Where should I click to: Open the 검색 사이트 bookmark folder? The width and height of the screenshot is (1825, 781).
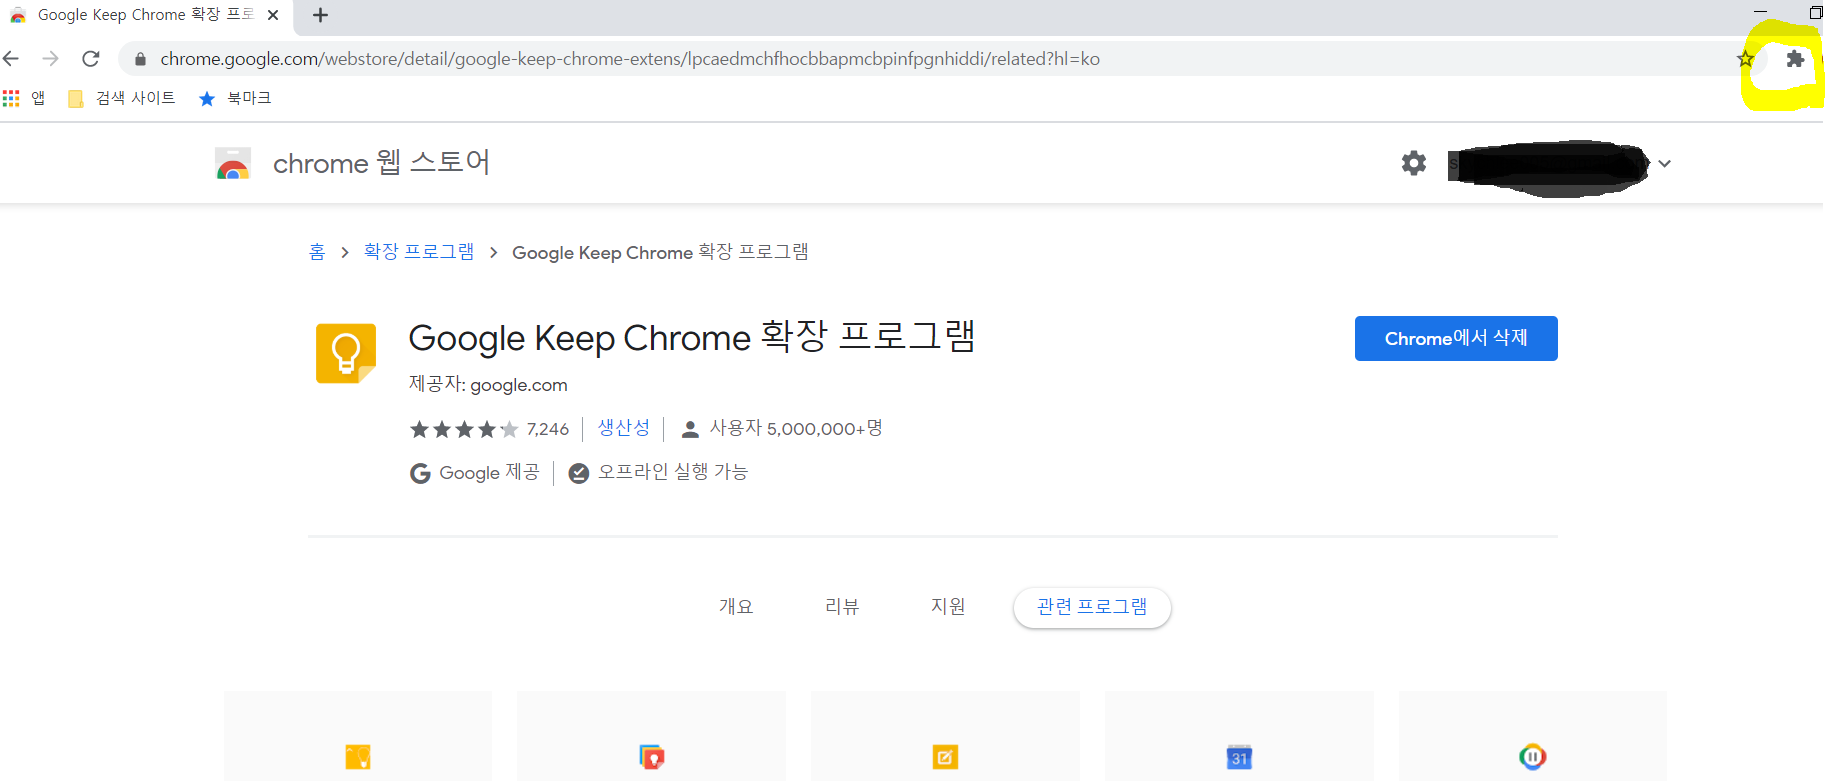point(121,98)
